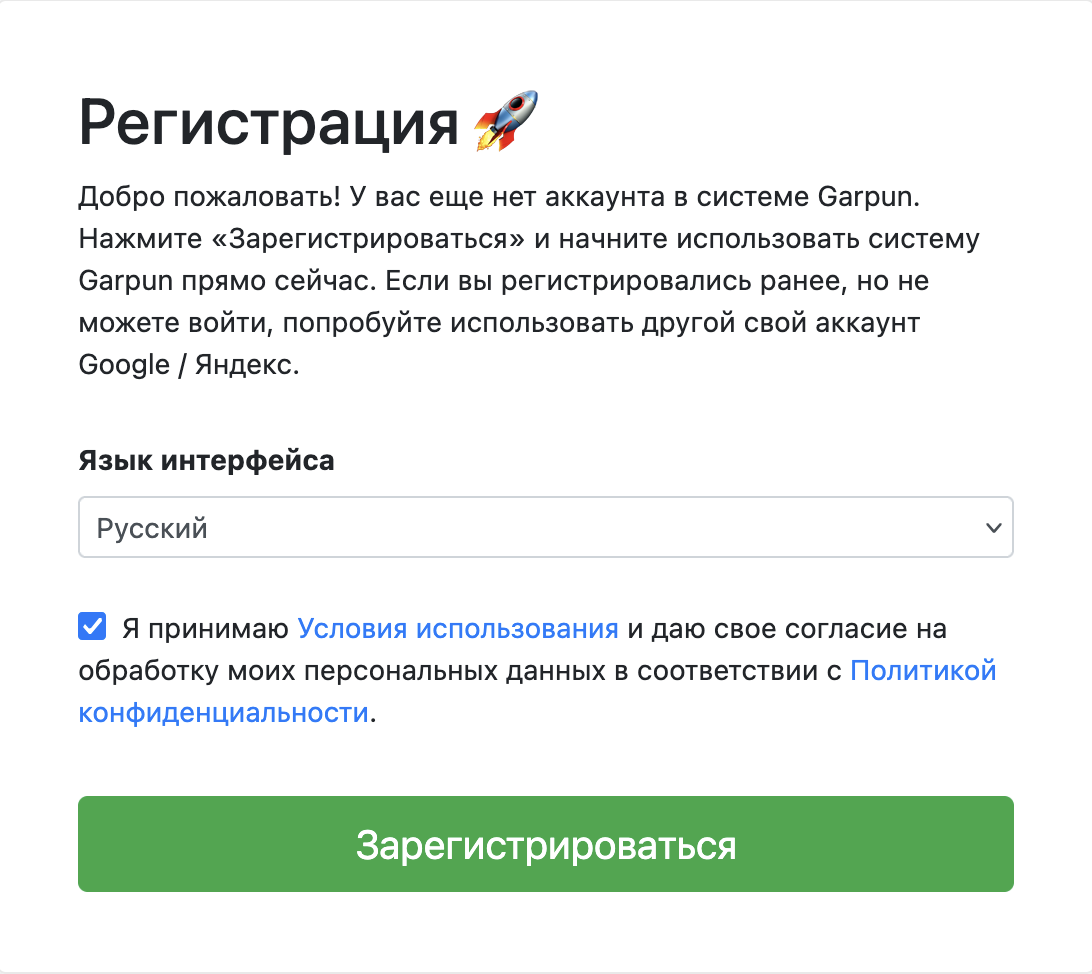Uncheck the terms acceptance checkbox
This screenshot has width=1092, height=974.
[x=92, y=626]
